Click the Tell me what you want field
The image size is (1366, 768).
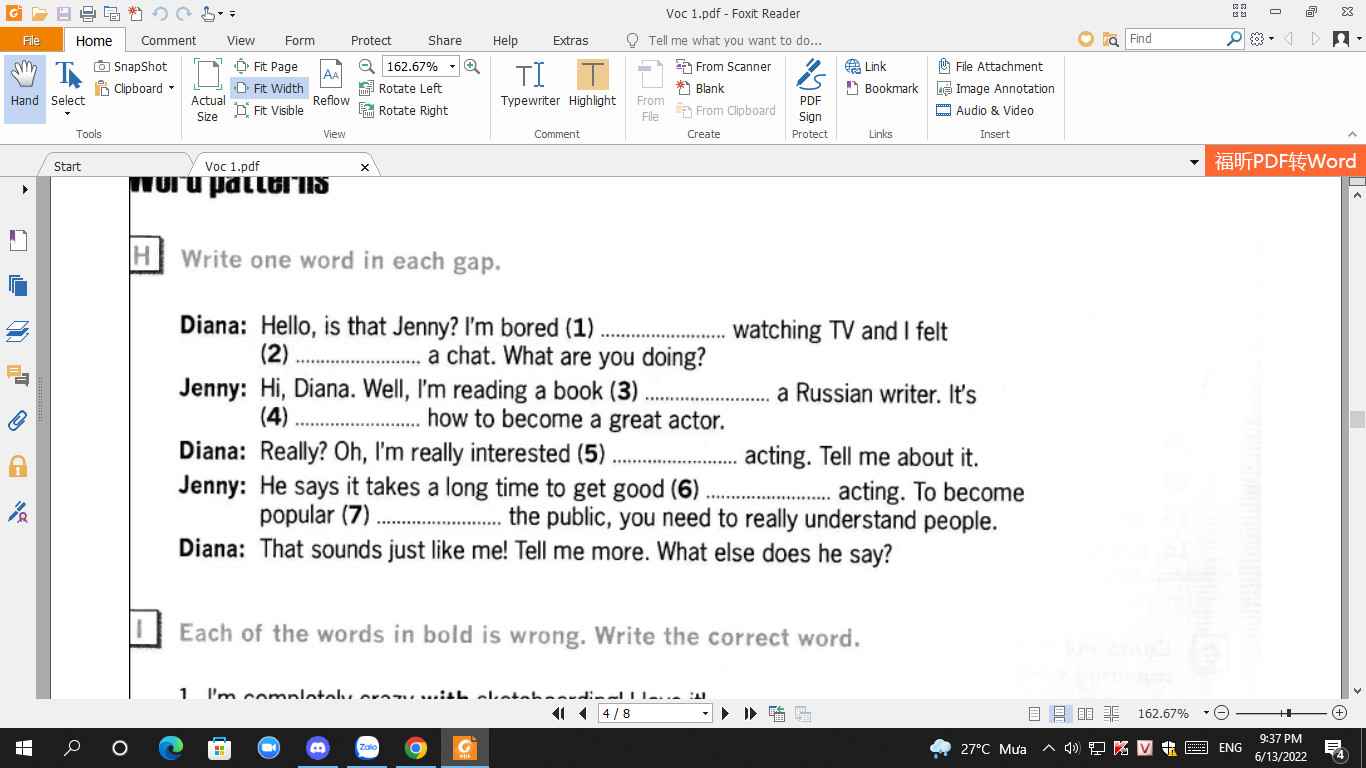tap(734, 40)
